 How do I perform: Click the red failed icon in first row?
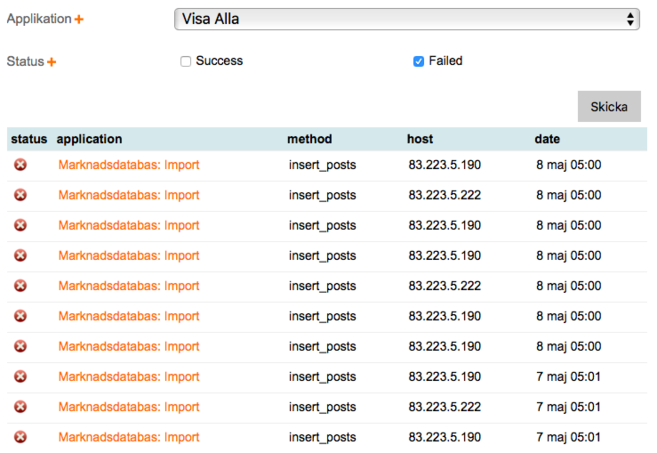20,165
